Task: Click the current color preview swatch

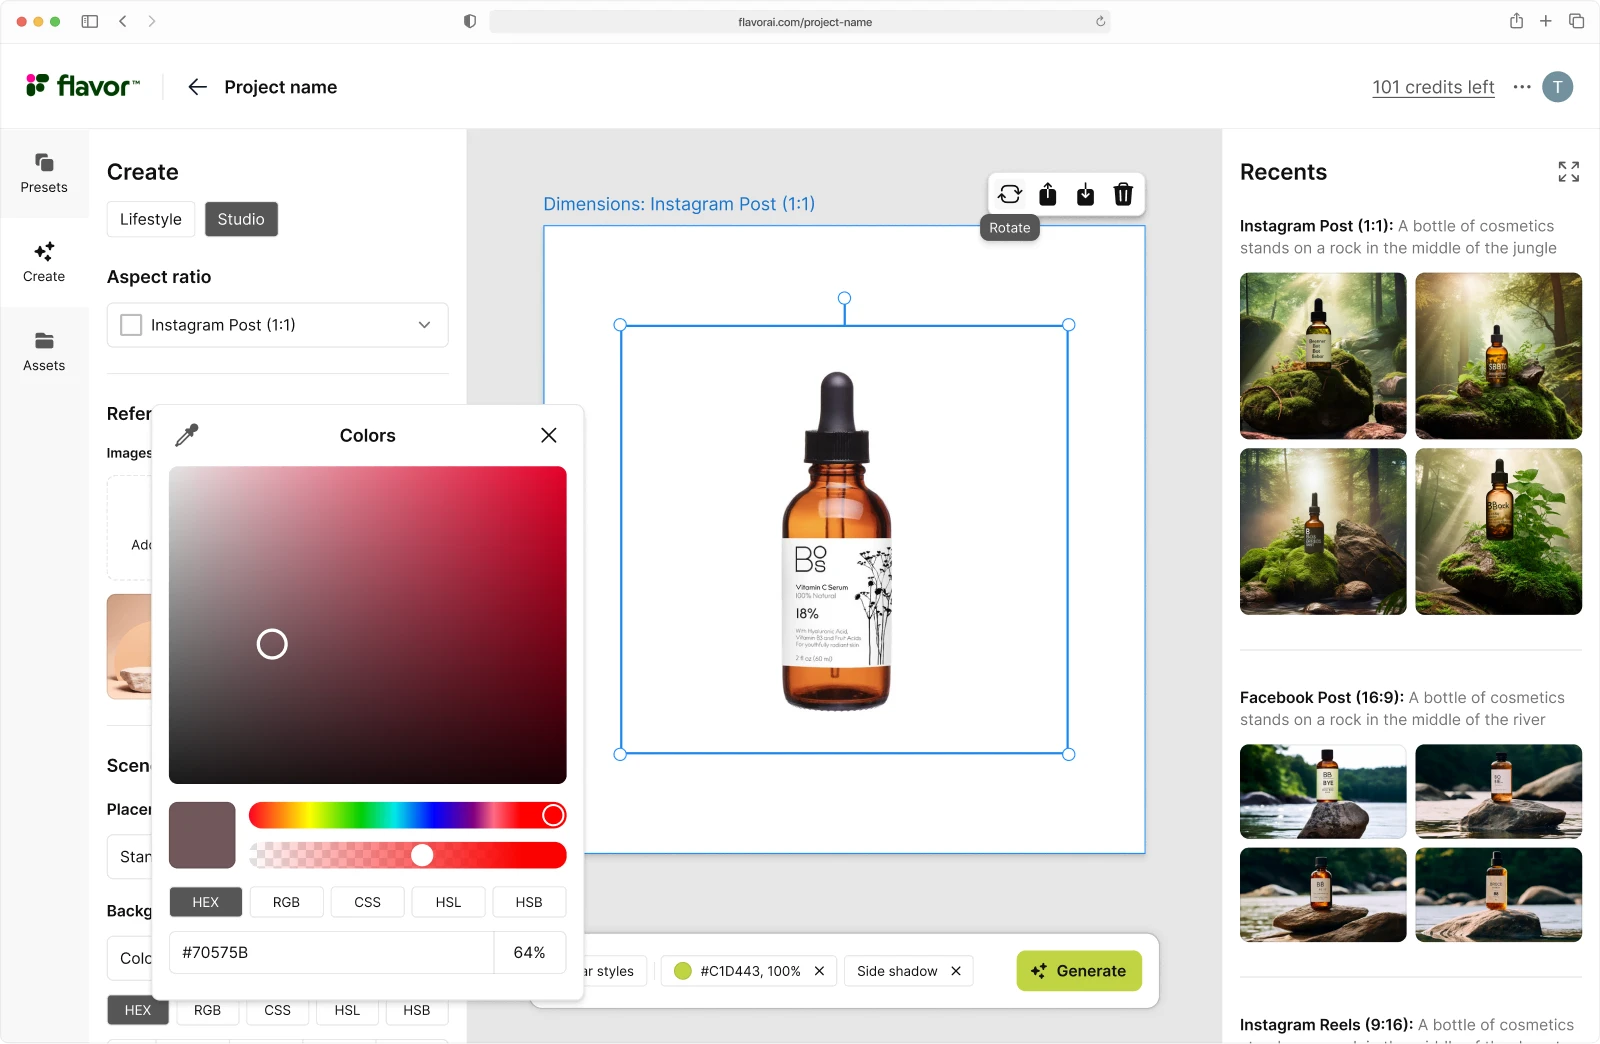Action: pyautogui.click(x=202, y=835)
